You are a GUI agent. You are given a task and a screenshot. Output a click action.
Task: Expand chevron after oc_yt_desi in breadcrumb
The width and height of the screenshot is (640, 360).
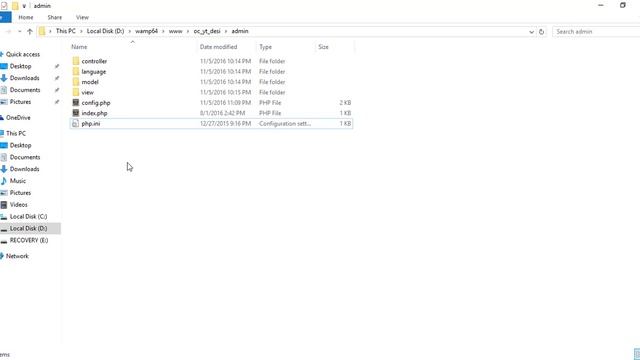click(x=226, y=31)
